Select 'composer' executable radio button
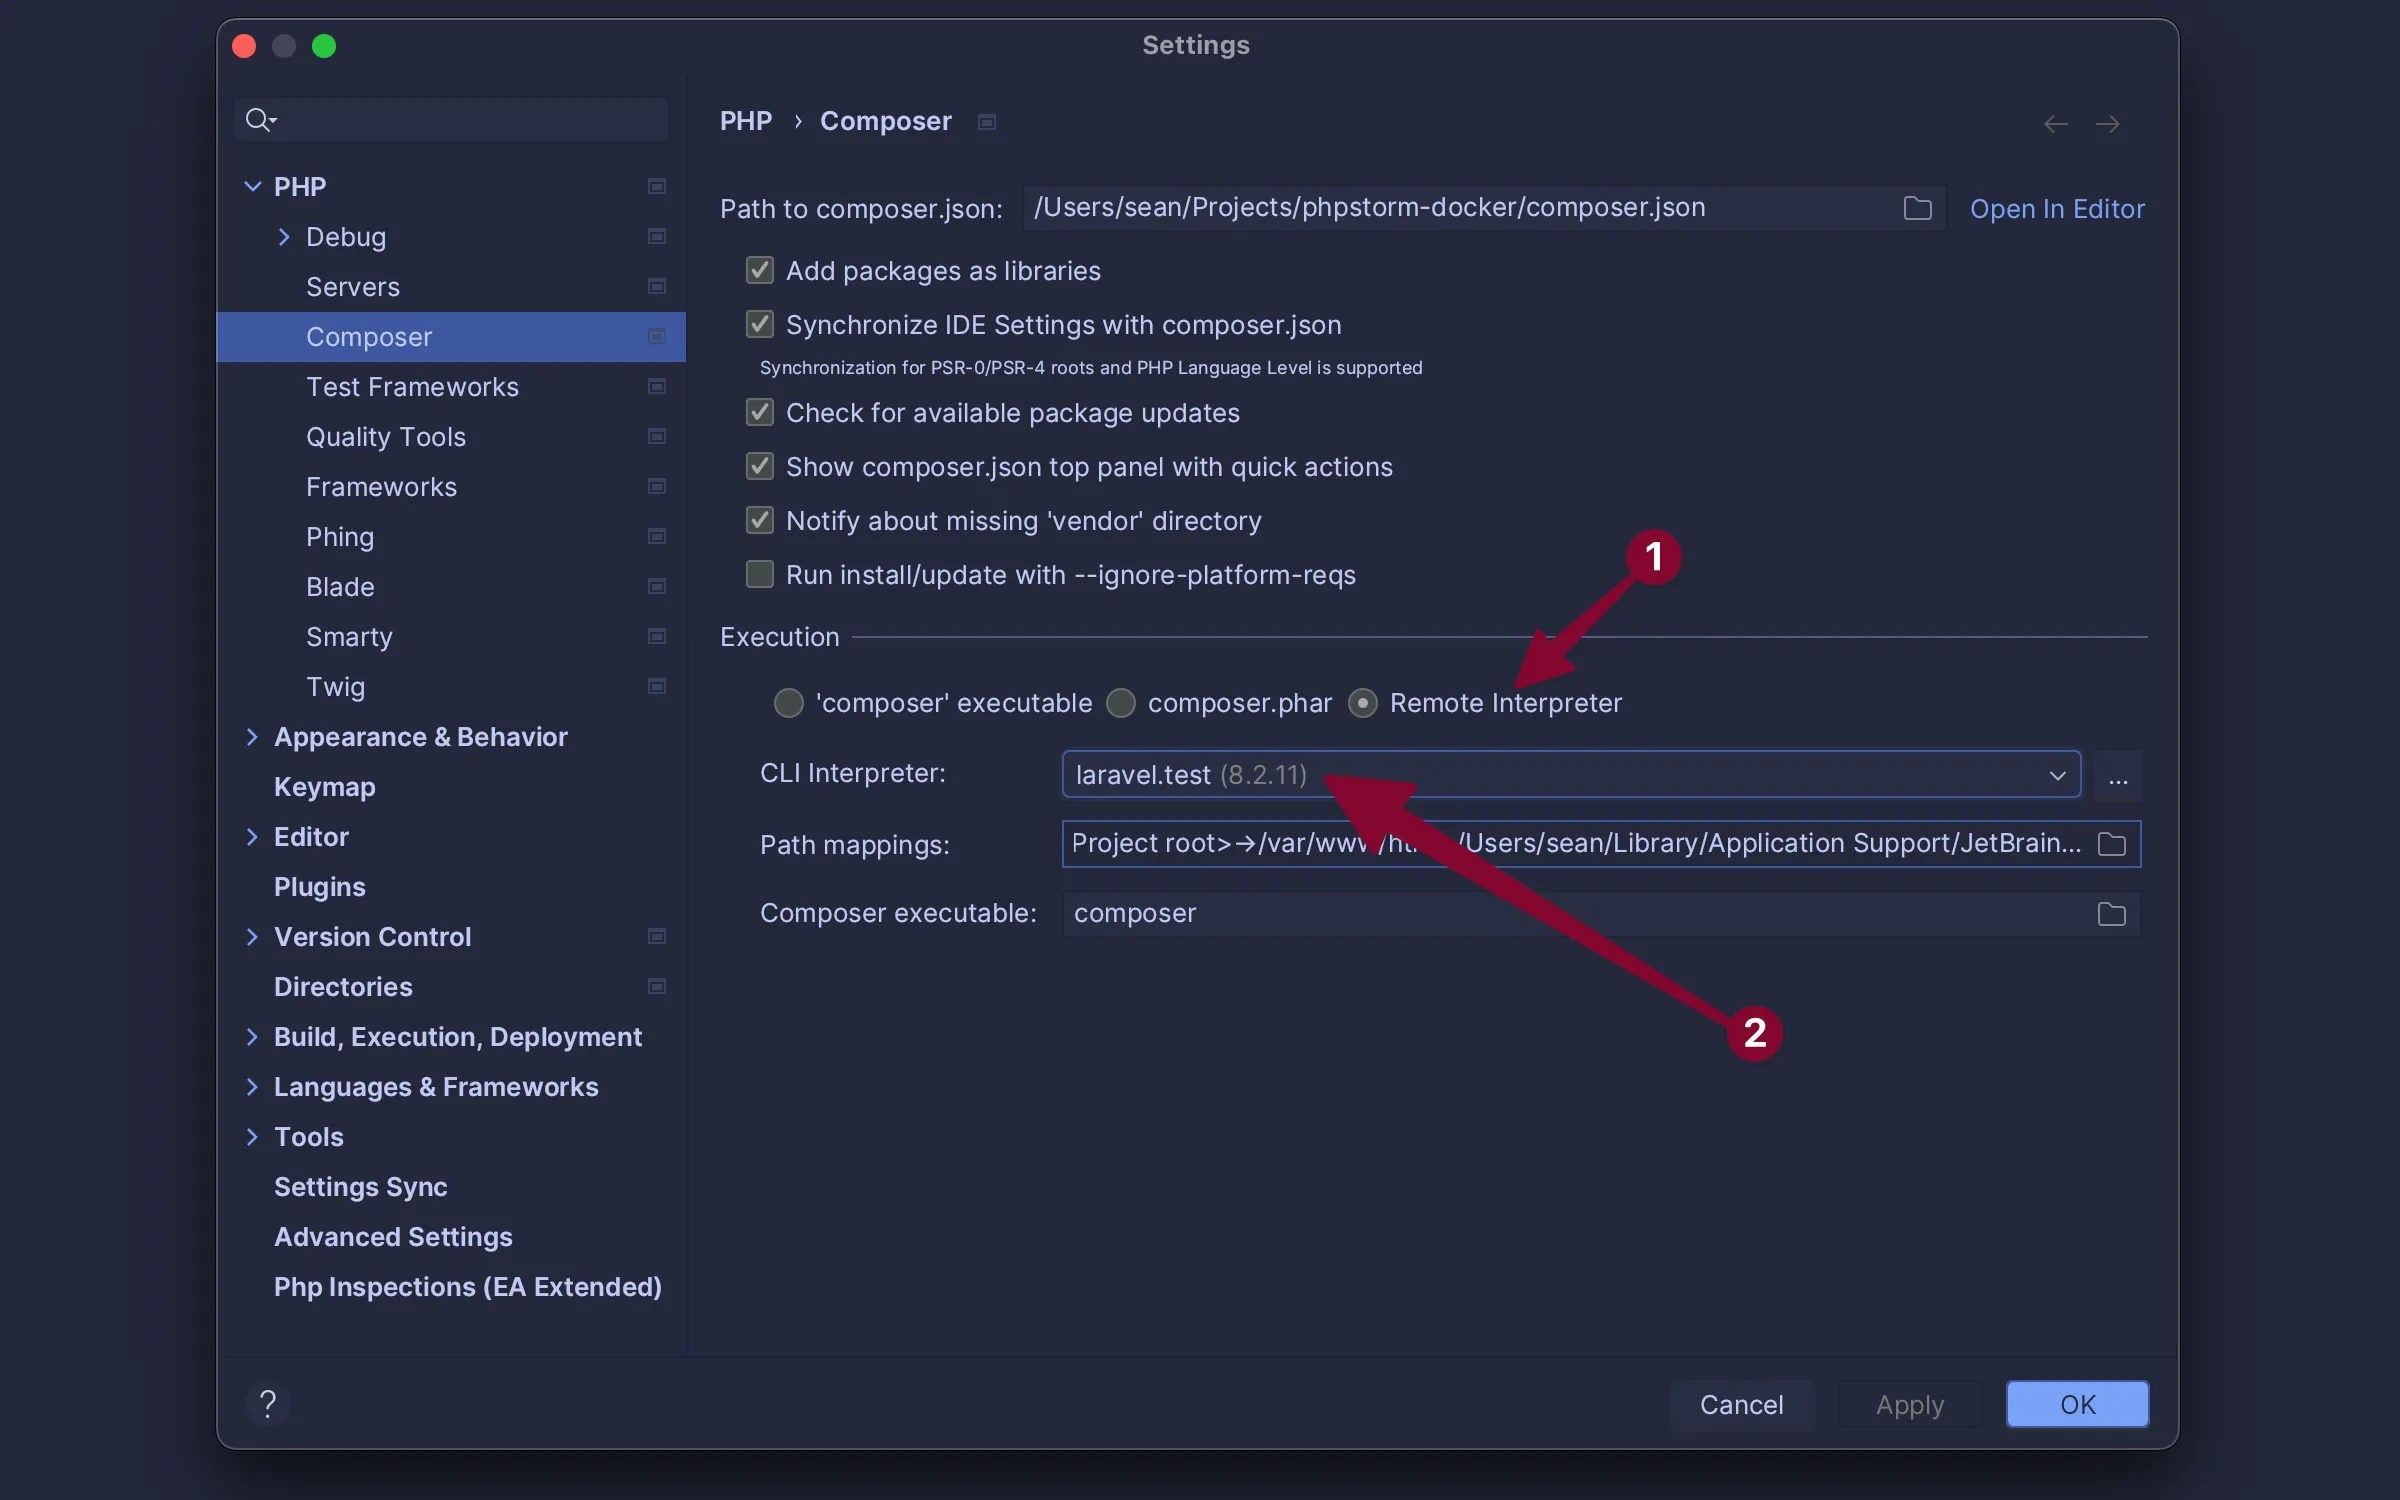The width and height of the screenshot is (2400, 1500). pyautogui.click(x=789, y=703)
